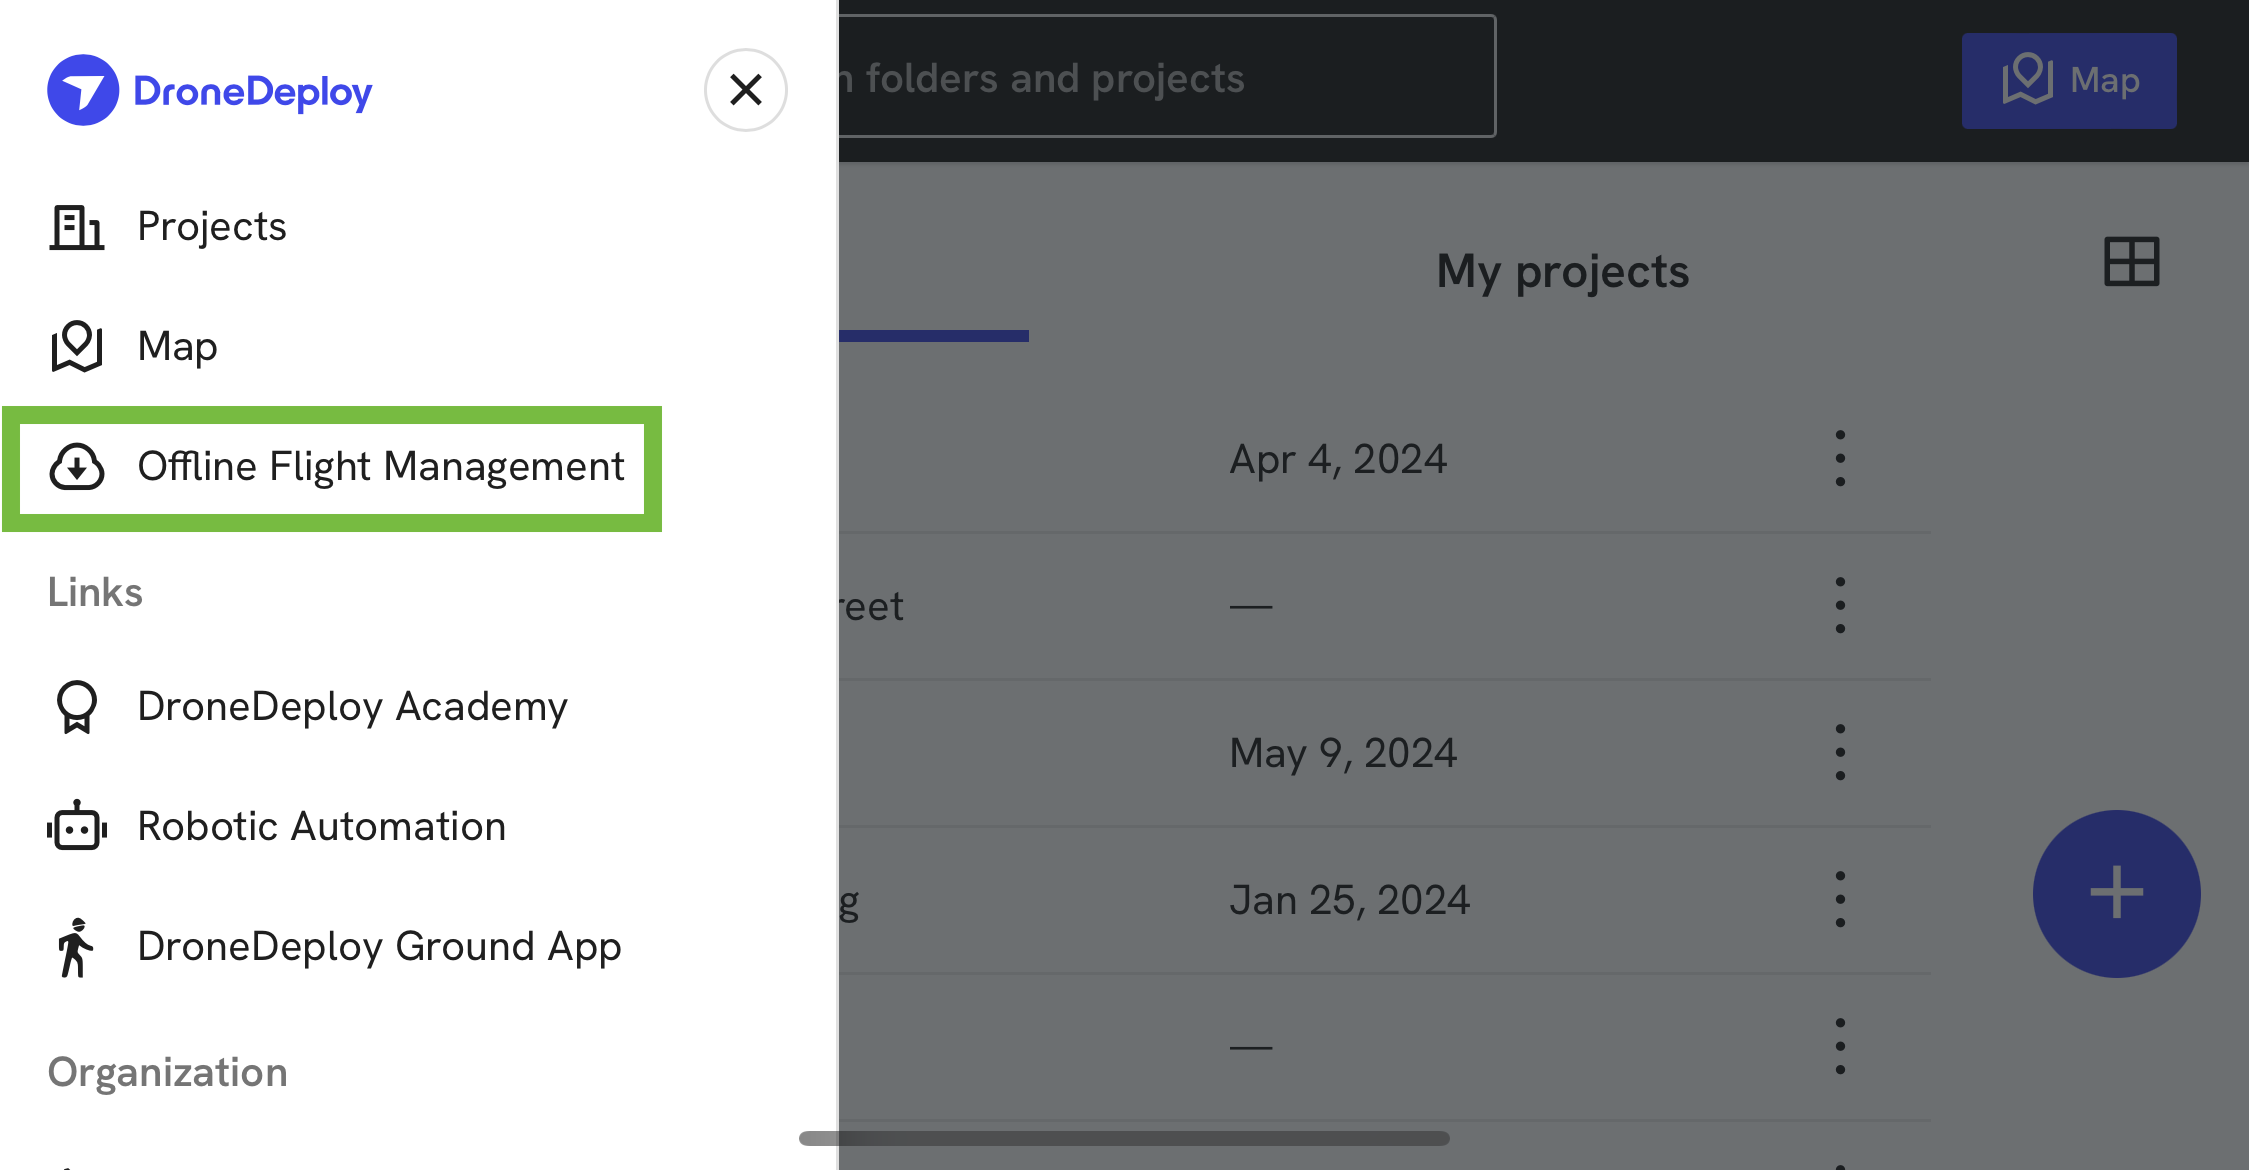This screenshot has width=2249, height=1170.
Task: Open options menu for Jan 25, 2024 project
Action: point(1839,900)
